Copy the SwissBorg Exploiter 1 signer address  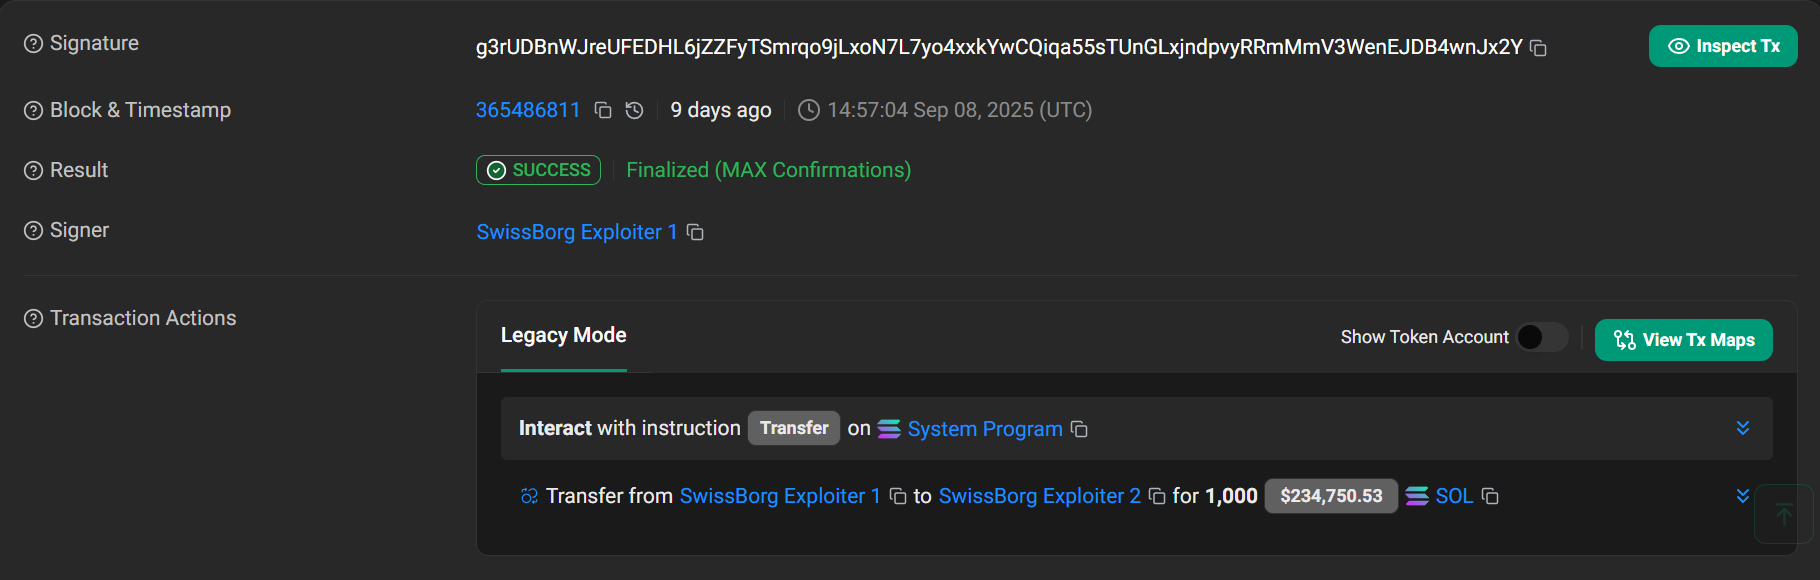[x=696, y=232]
